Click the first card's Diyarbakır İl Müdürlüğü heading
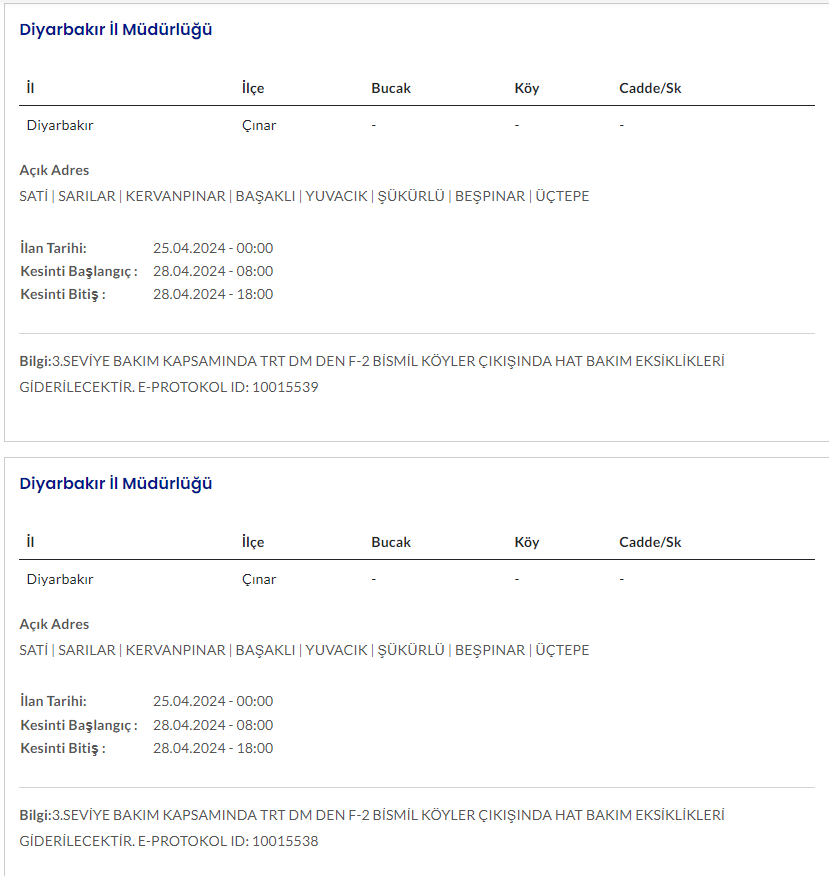This screenshot has width=829, height=876. (x=116, y=30)
